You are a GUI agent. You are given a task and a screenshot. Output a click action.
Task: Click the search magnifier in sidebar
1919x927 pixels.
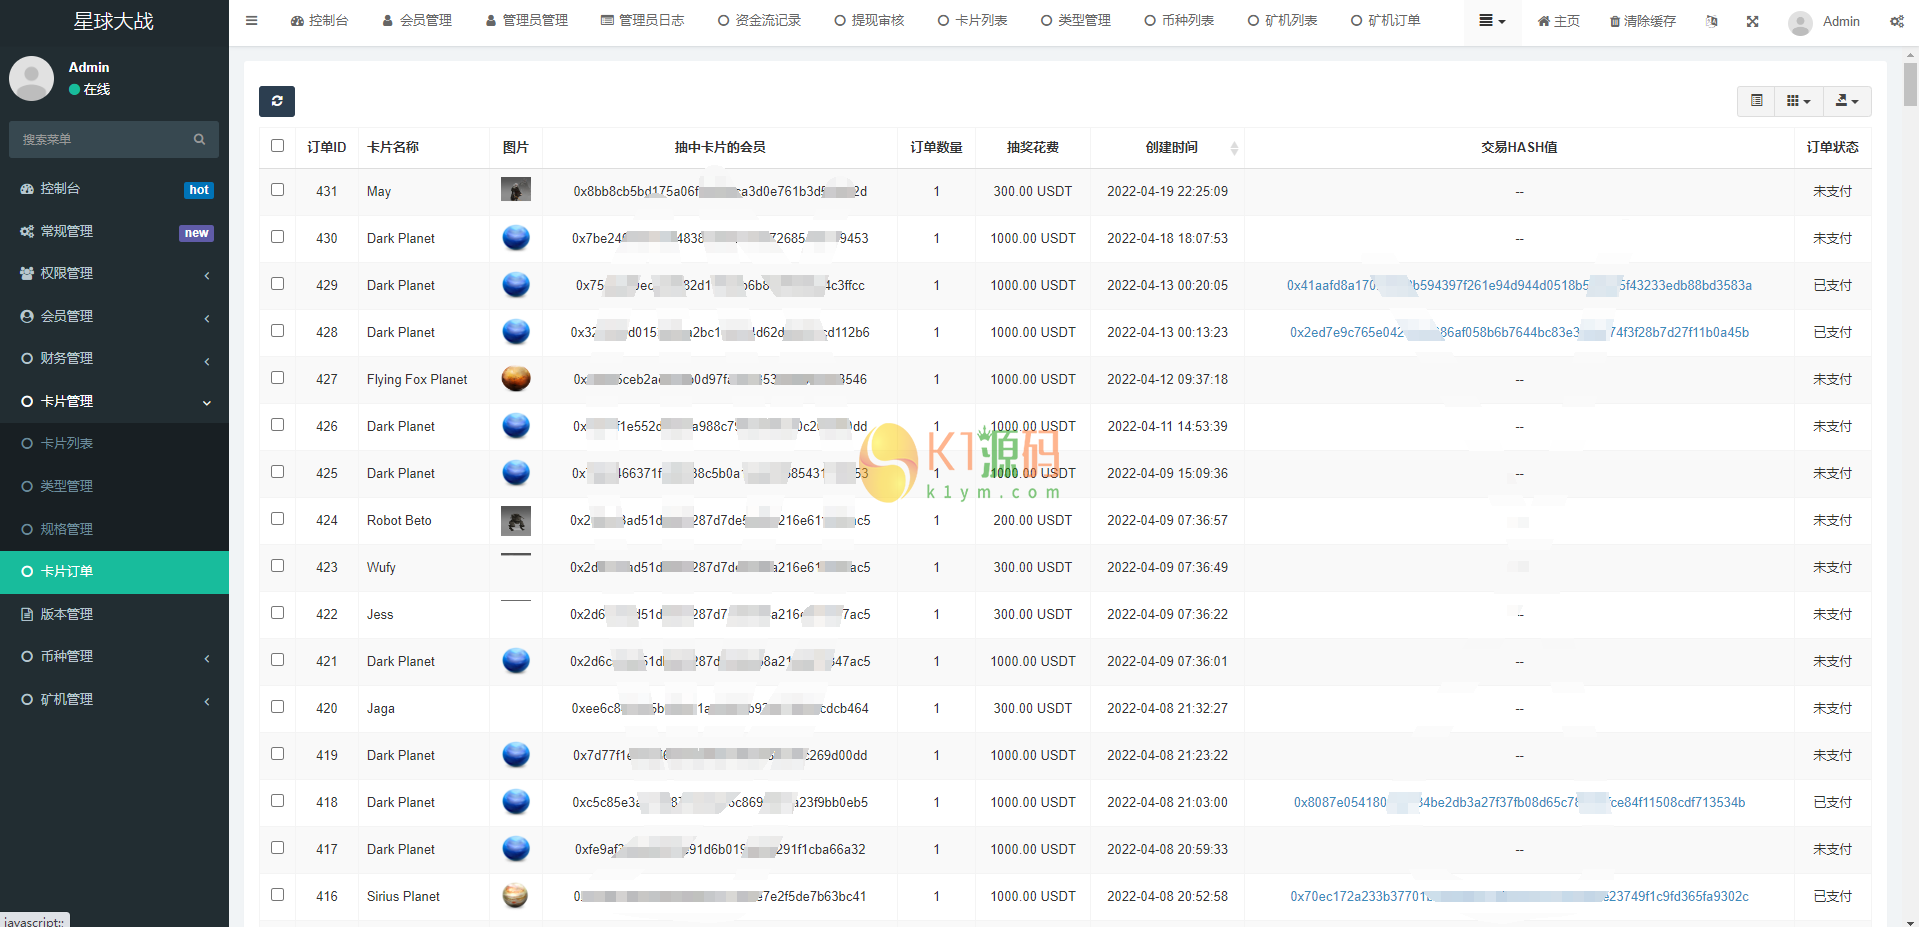(x=199, y=139)
